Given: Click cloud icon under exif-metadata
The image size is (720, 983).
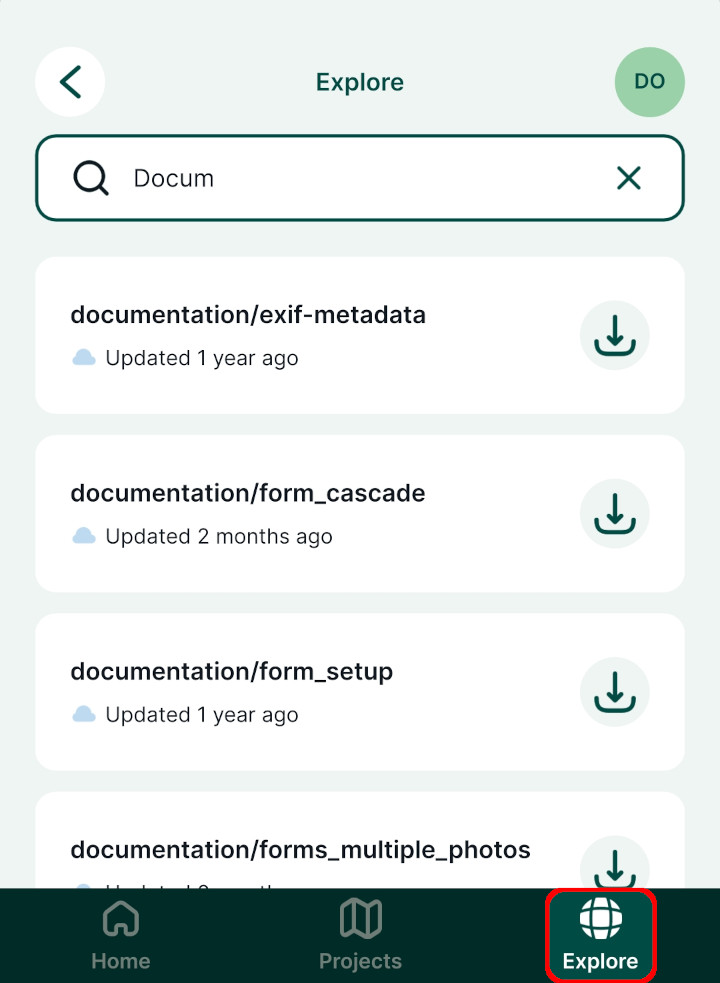Looking at the screenshot, I should coord(84,358).
